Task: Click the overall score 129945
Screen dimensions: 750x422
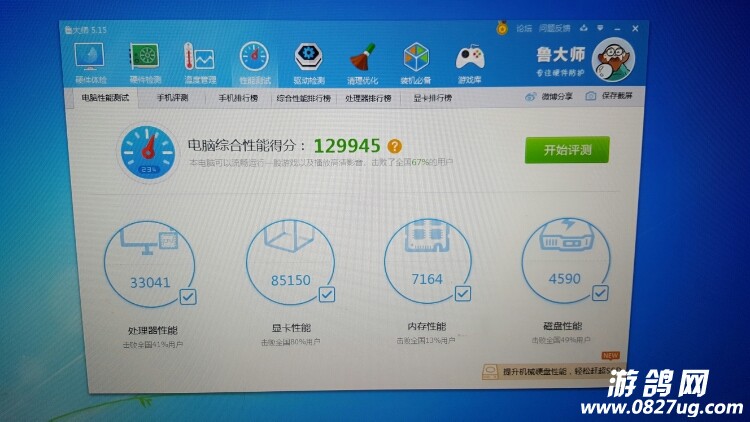Action: click(x=347, y=145)
